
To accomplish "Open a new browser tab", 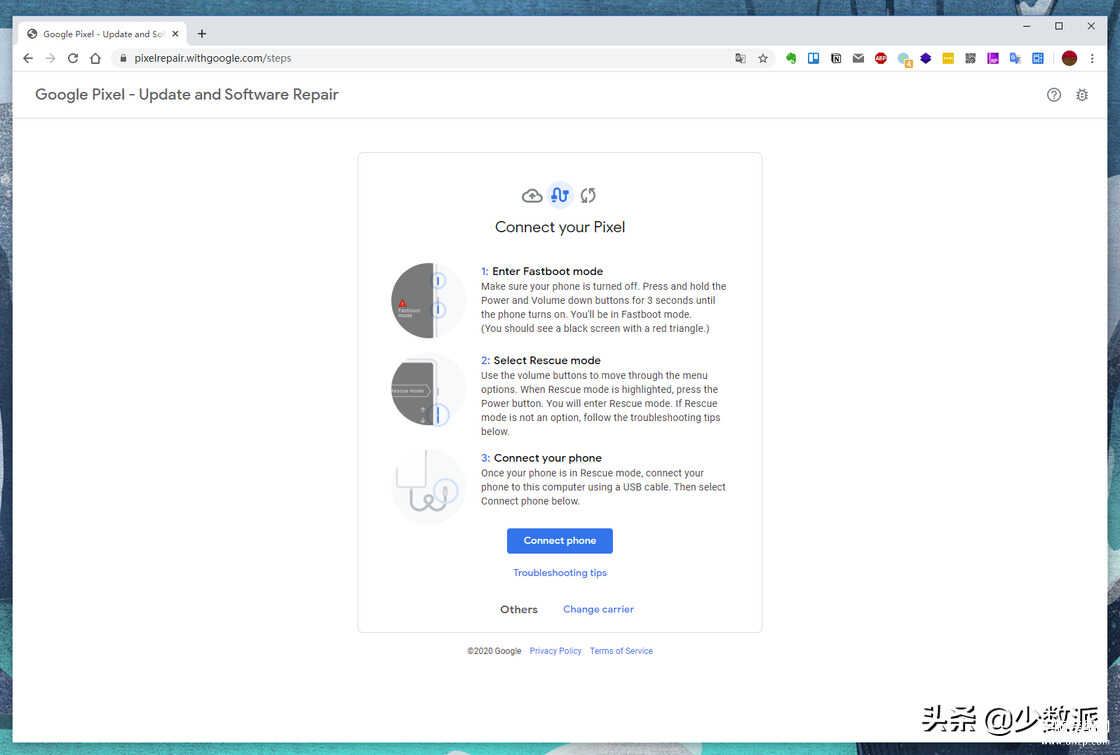I will click(x=202, y=34).
